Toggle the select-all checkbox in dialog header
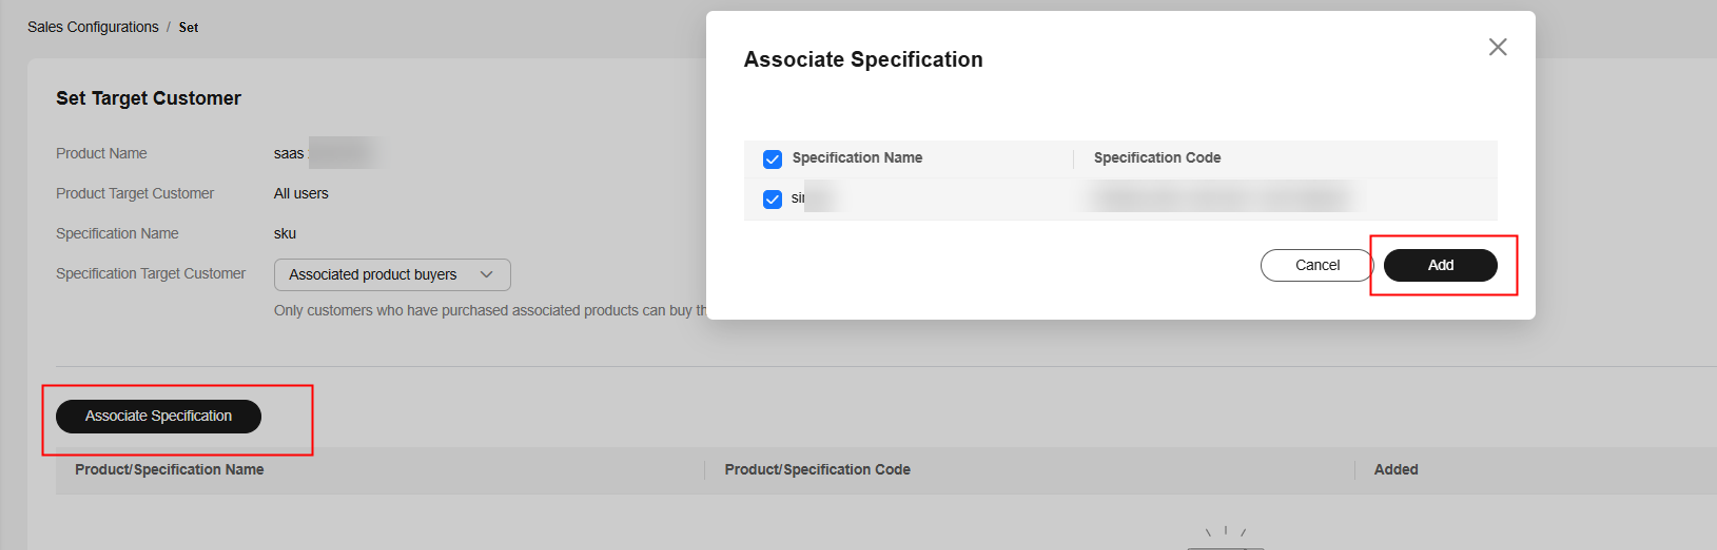The width and height of the screenshot is (1717, 550). point(772,159)
